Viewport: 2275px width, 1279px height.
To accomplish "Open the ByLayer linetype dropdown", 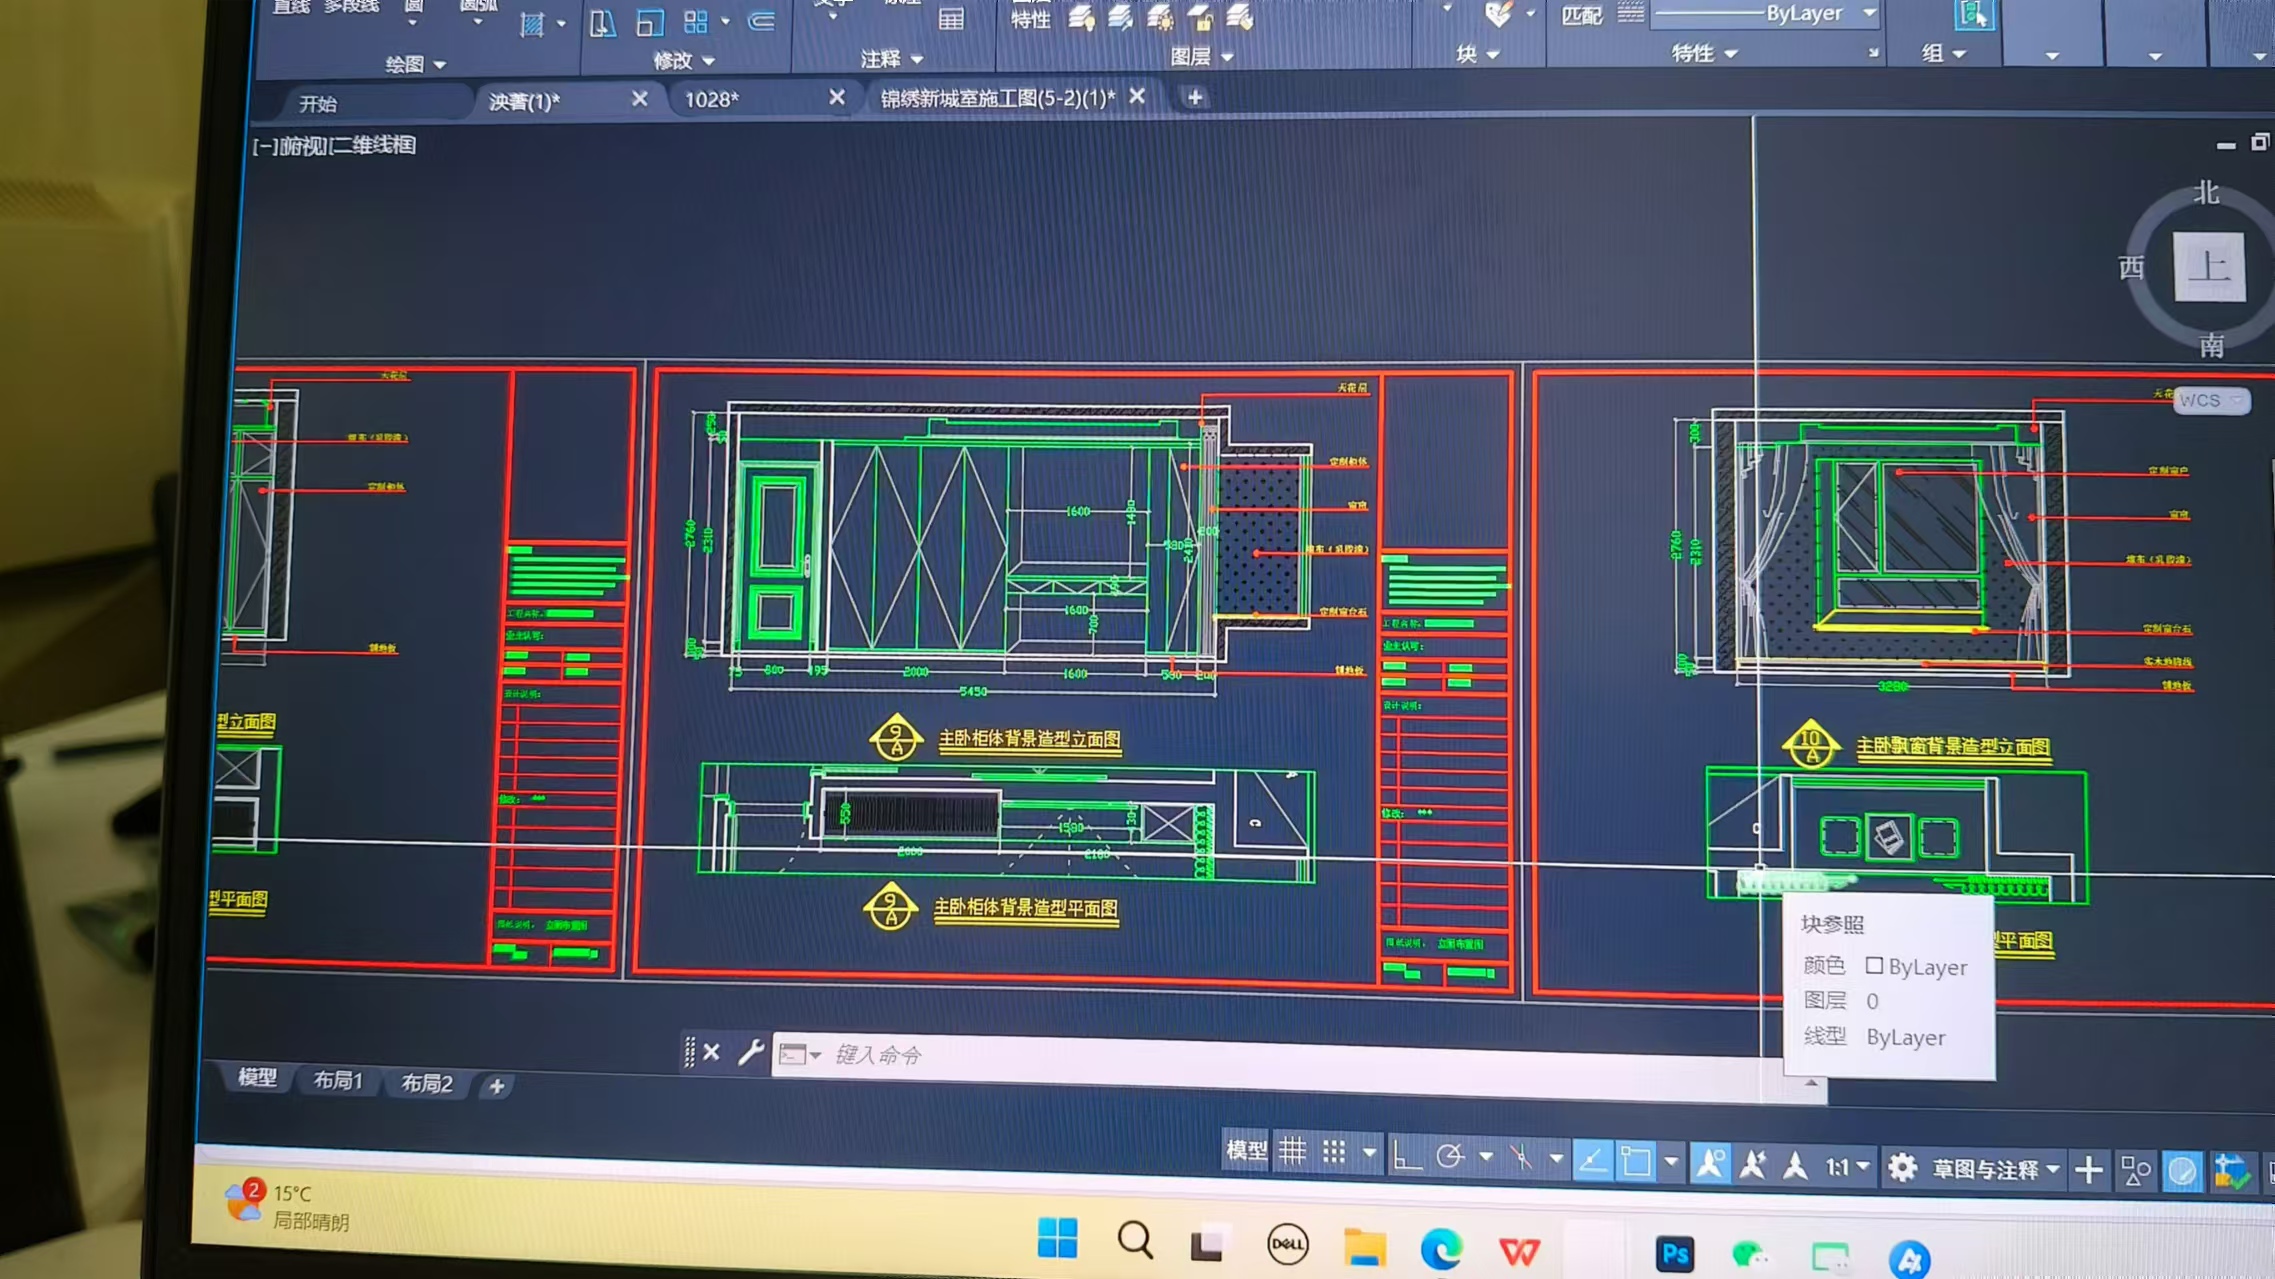I will click(x=1868, y=13).
